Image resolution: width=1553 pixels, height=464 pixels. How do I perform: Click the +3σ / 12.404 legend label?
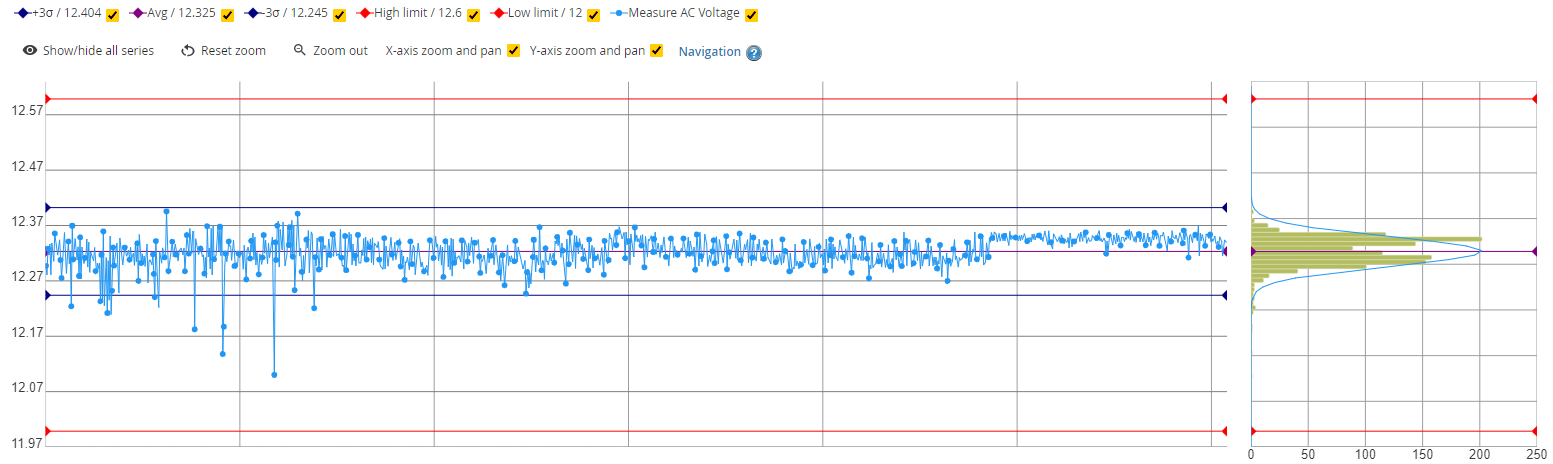pos(67,14)
